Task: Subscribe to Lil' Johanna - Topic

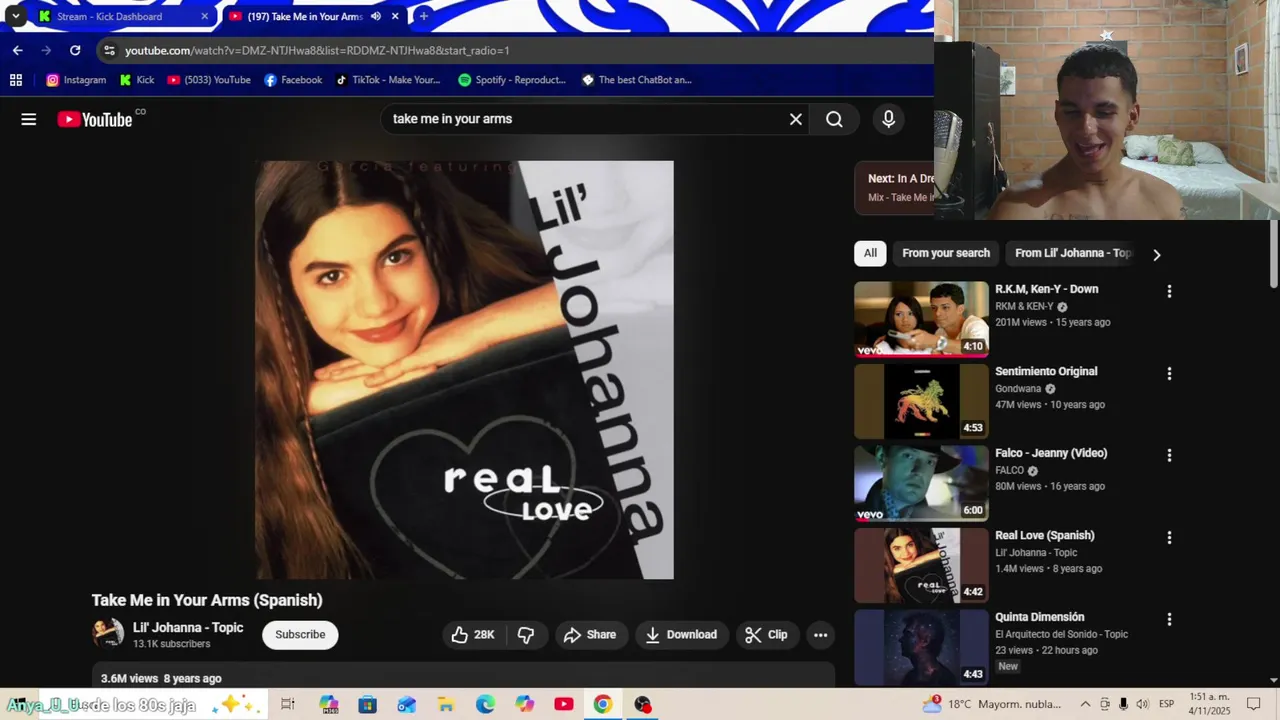Action: pyautogui.click(x=300, y=635)
